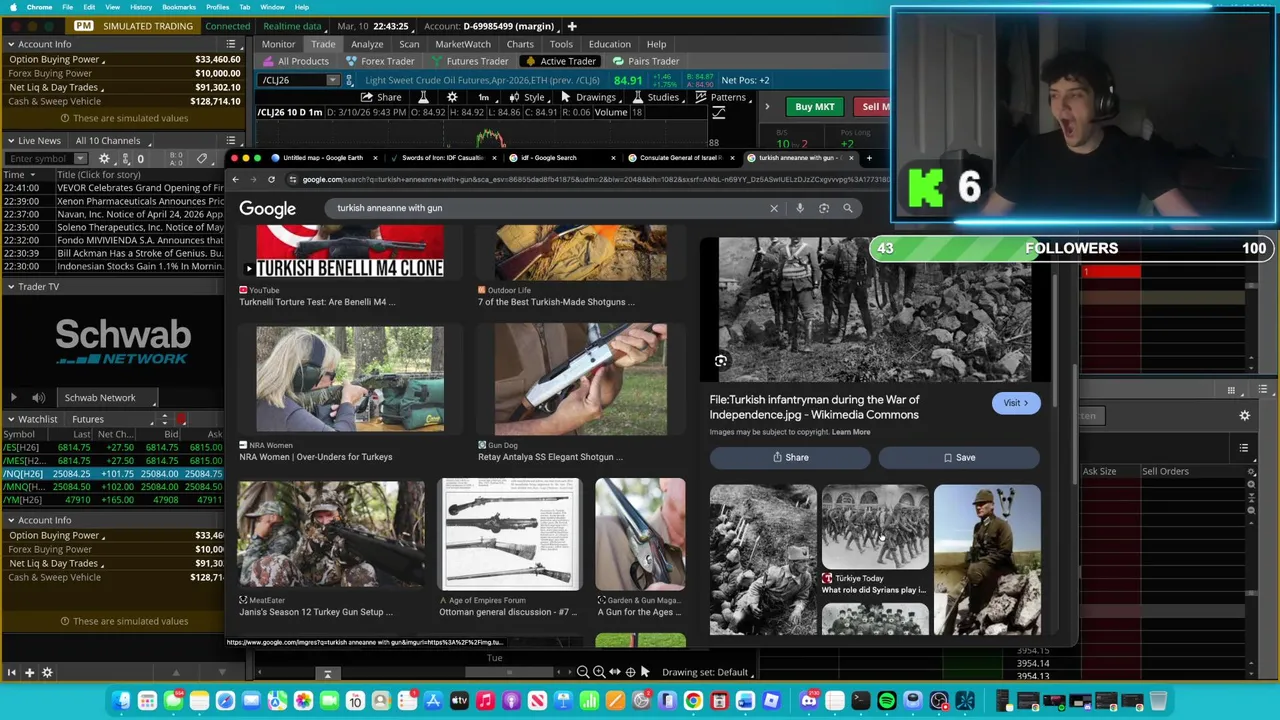This screenshot has width=1280, height=720.
Task: Zoom in the chart with the plus magnifier
Action: coord(598,672)
